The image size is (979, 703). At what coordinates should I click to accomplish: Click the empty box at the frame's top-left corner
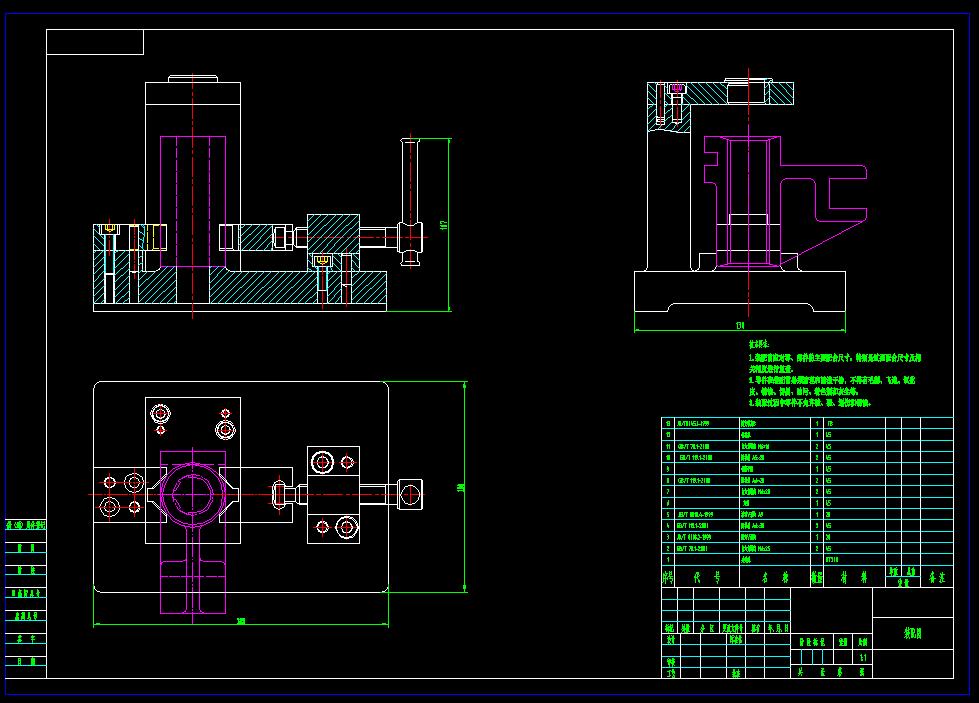click(95, 42)
